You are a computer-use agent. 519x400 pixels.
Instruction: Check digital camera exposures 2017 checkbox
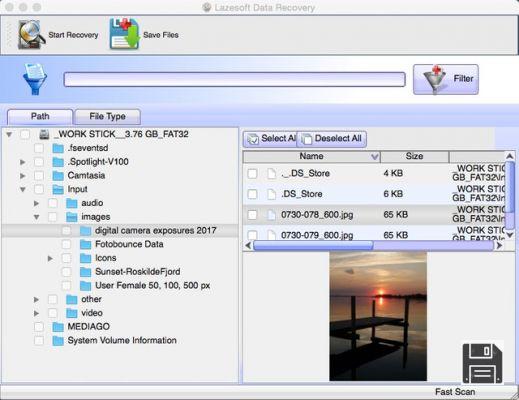point(66,231)
